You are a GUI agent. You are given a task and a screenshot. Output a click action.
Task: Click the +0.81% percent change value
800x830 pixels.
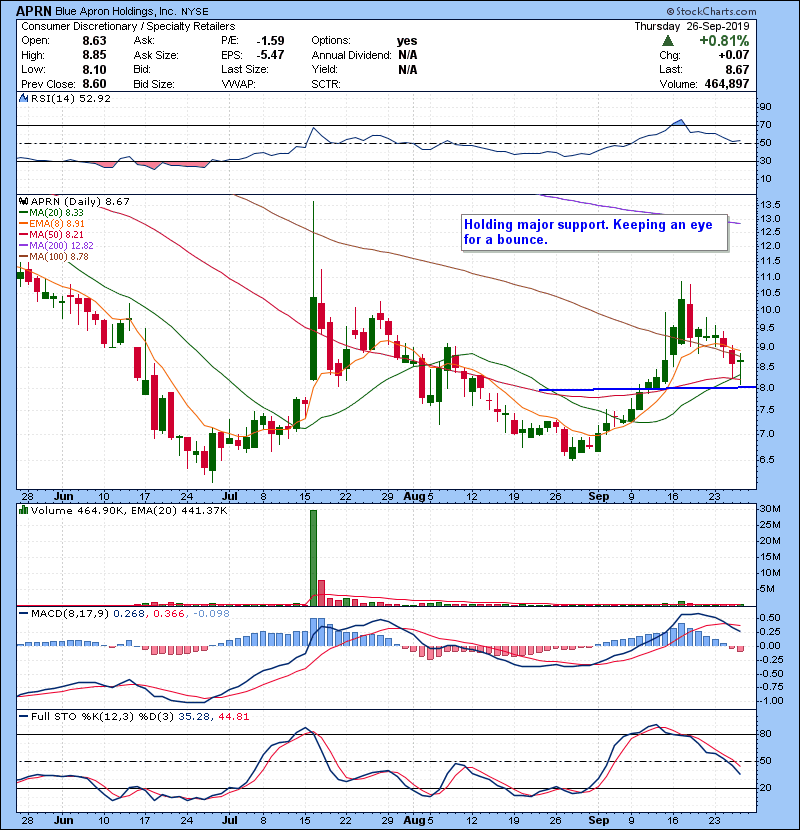[x=724, y=41]
